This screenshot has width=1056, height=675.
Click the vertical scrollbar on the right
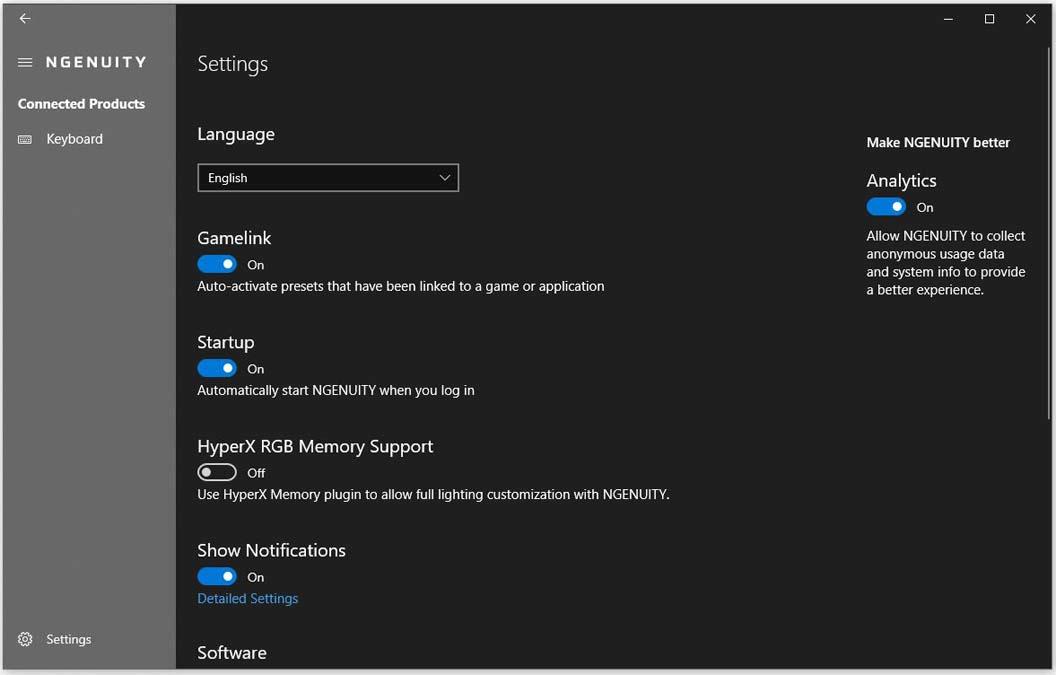1049,232
